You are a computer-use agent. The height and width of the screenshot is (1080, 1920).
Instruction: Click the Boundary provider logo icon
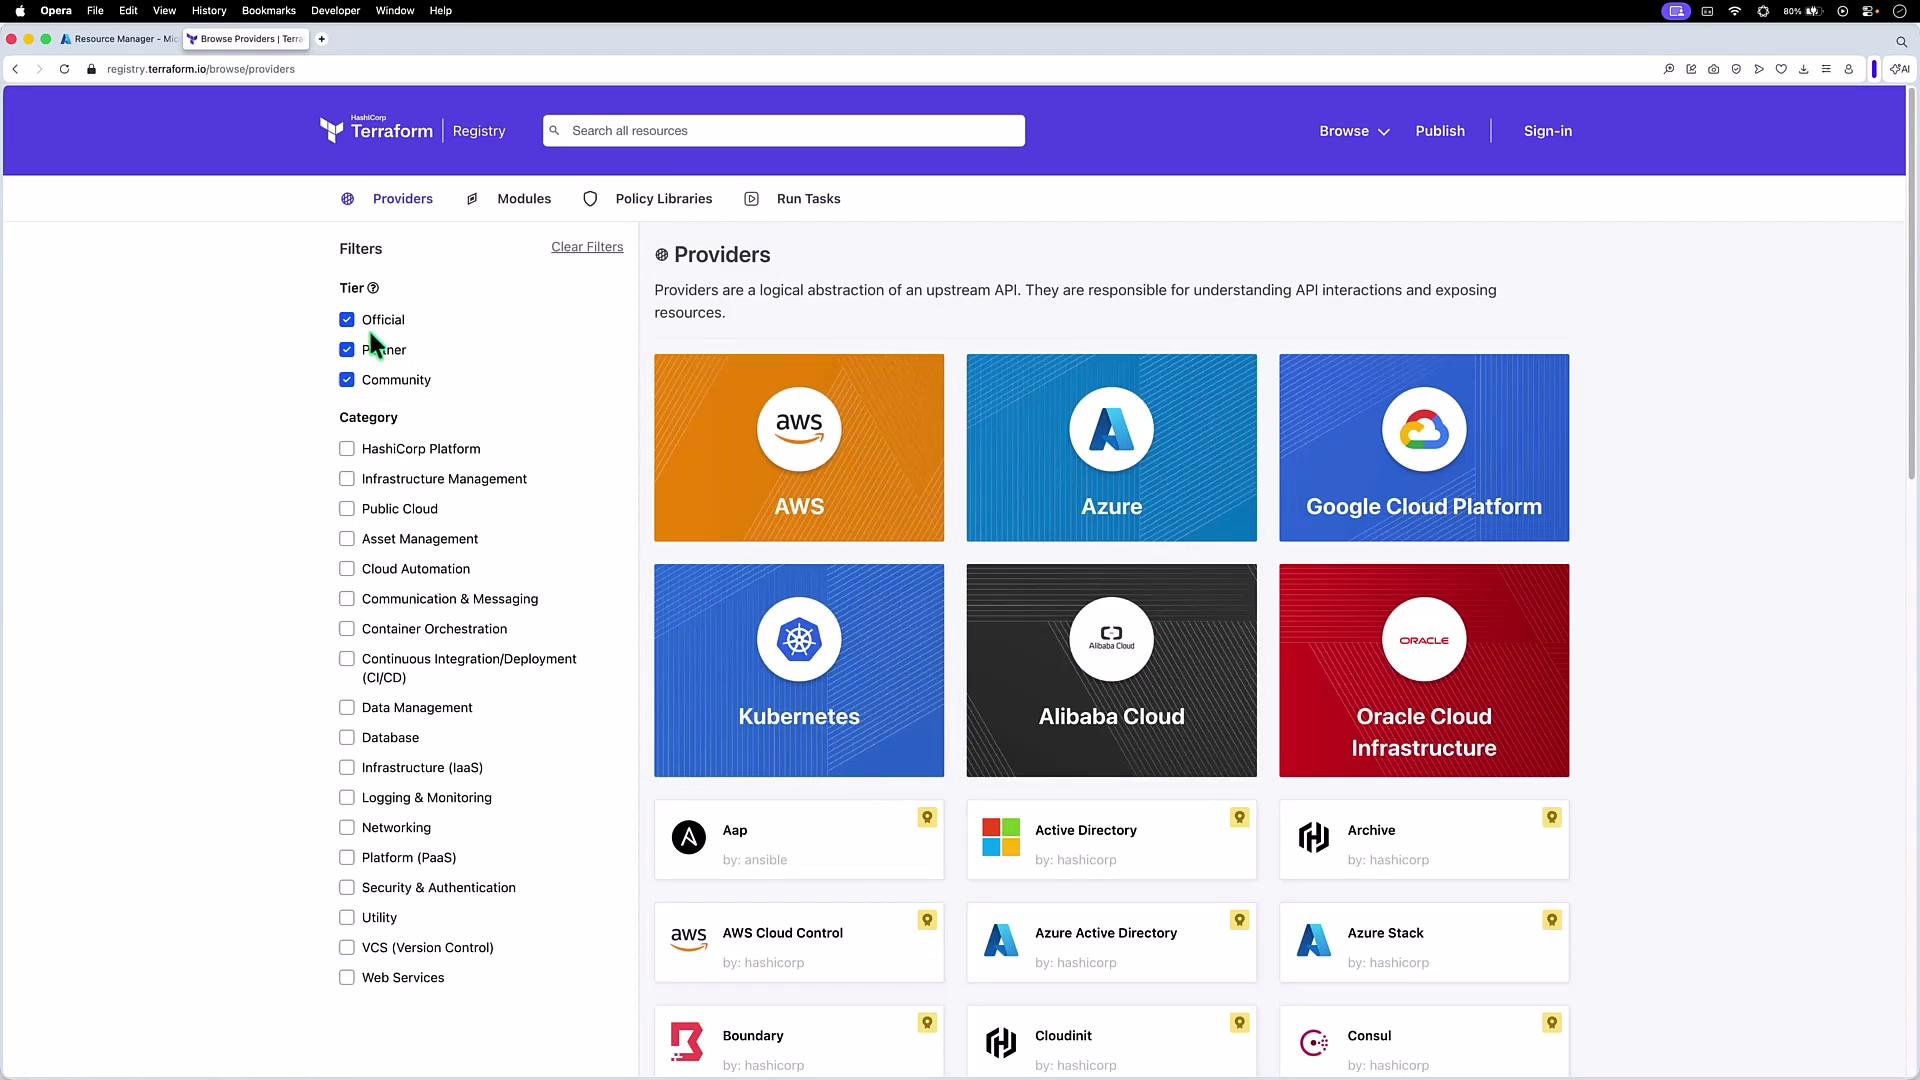pyautogui.click(x=686, y=1042)
